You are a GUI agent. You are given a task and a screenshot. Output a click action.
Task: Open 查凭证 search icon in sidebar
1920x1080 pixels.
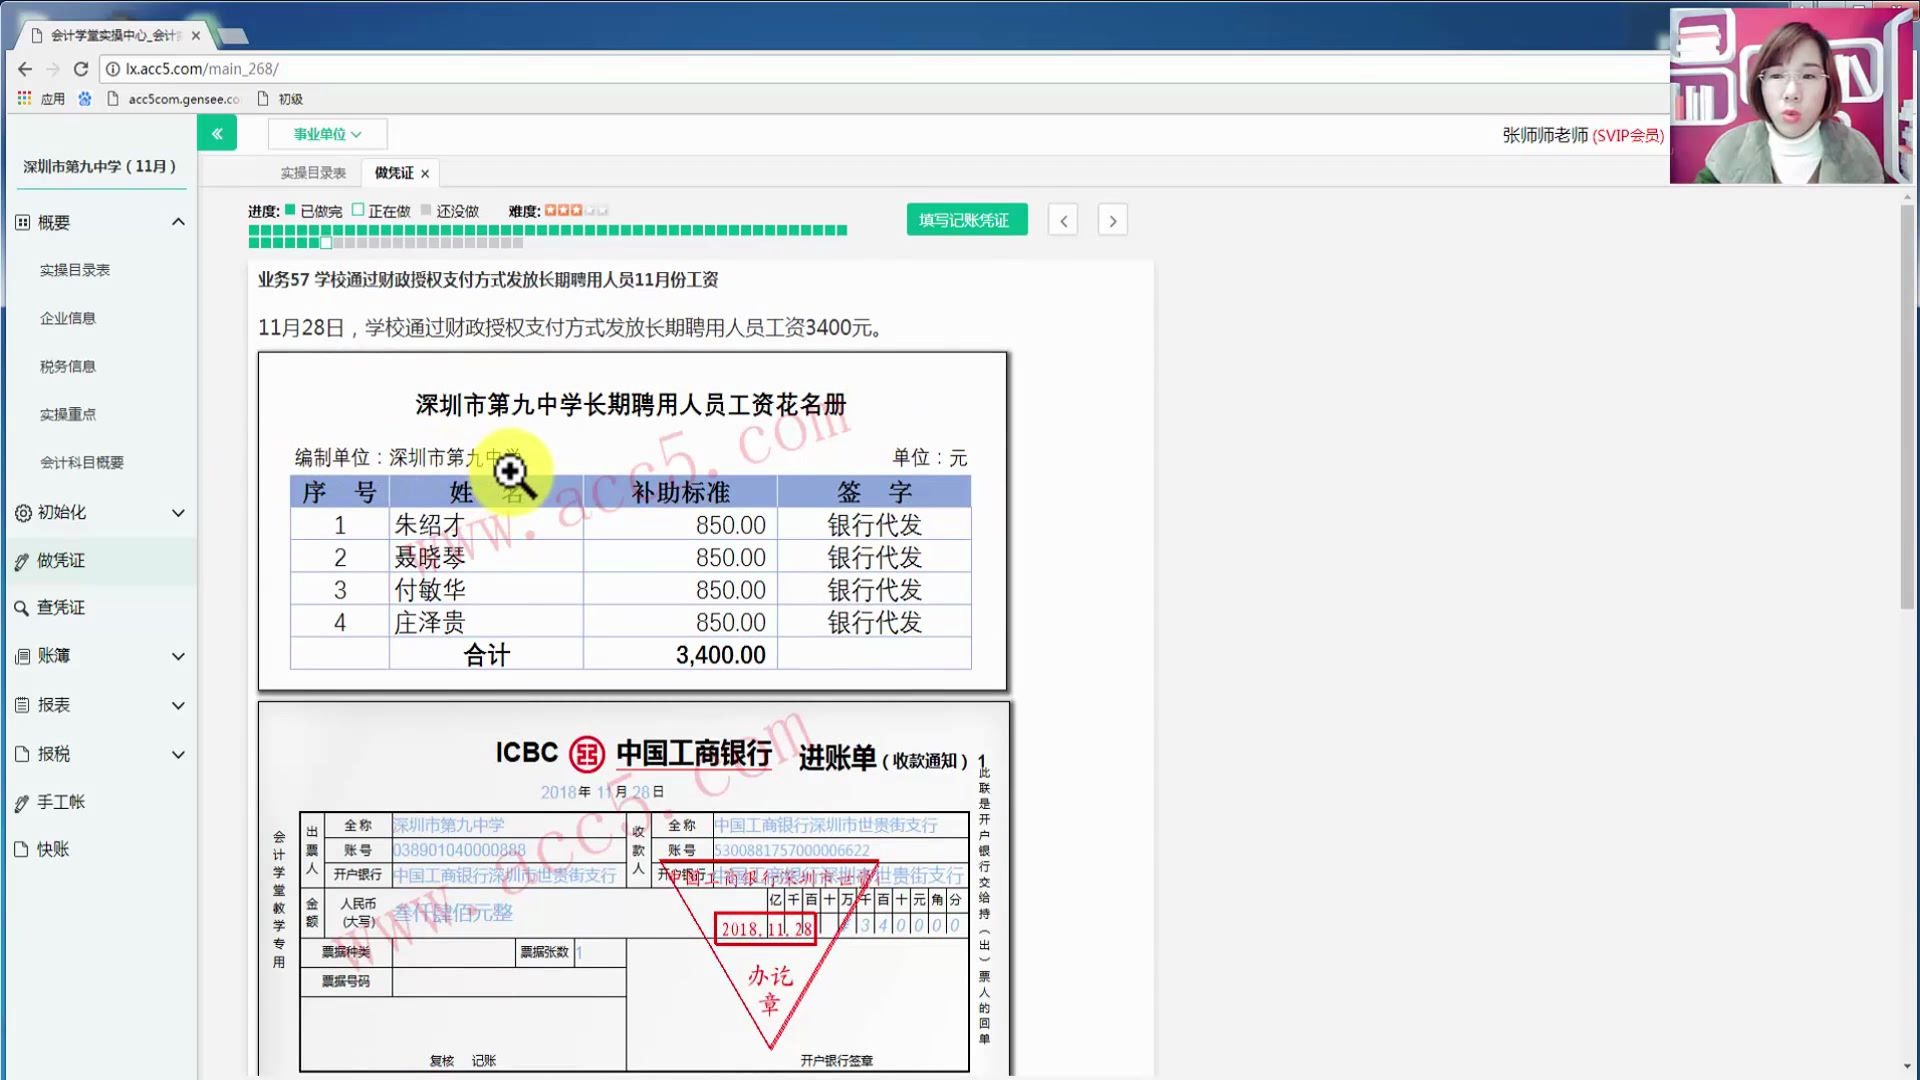[21, 608]
